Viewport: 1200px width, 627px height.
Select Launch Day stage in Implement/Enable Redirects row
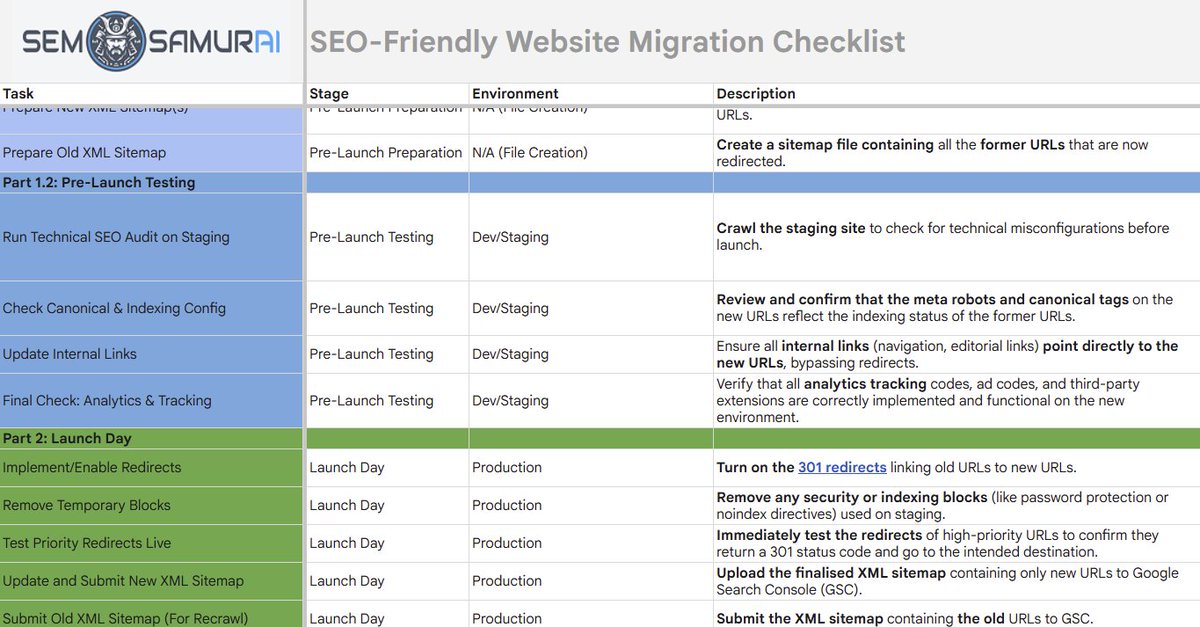[x=387, y=468]
